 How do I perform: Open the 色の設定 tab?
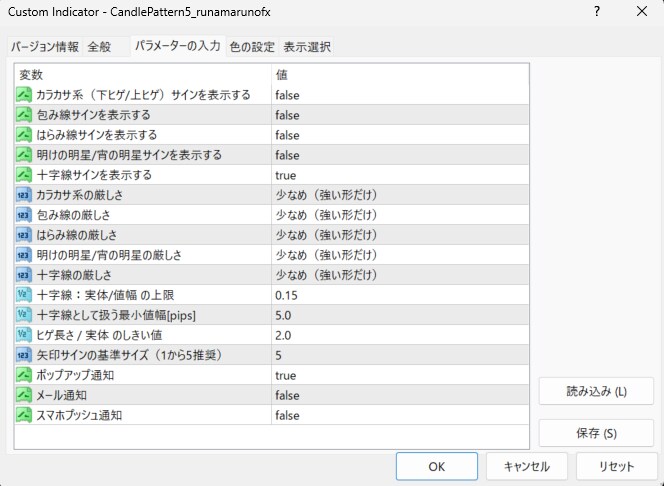pyautogui.click(x=252, y=47)
